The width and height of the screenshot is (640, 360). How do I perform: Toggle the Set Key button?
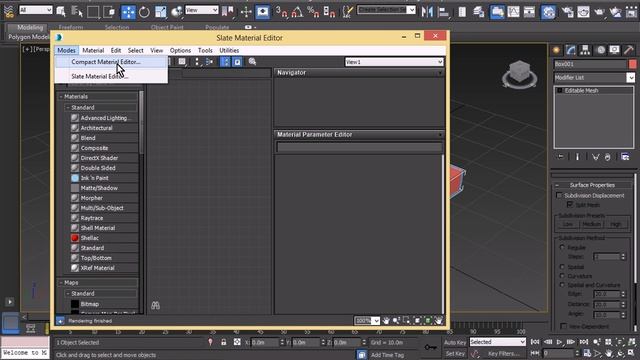455,353
